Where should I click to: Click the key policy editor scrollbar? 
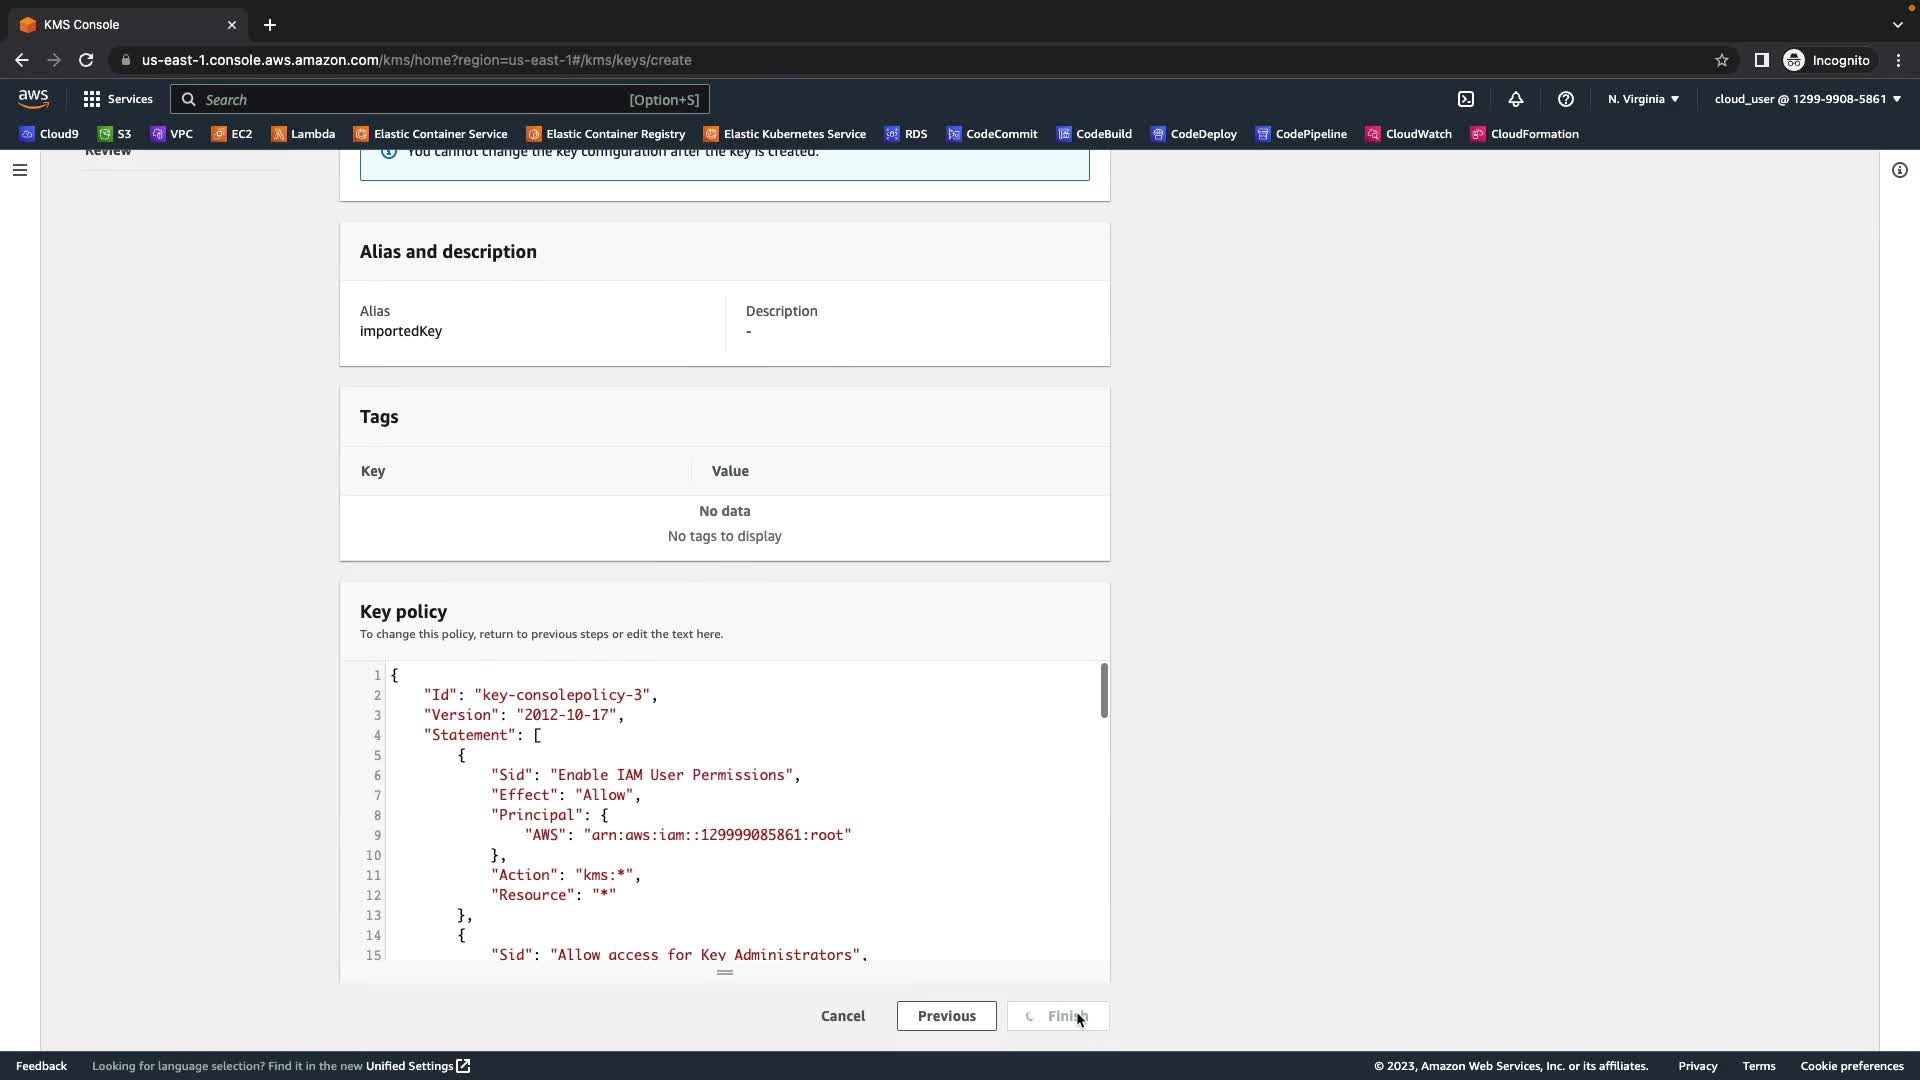1104,690
